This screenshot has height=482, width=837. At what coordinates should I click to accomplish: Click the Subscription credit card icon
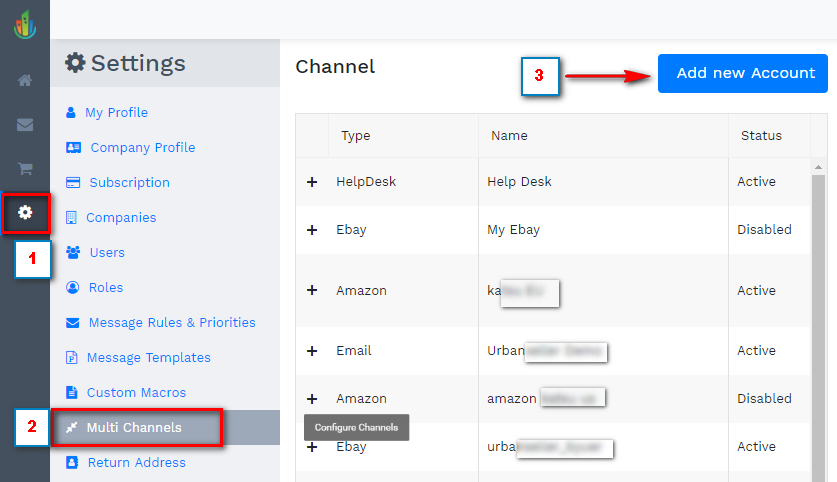(x=73, y=183)
